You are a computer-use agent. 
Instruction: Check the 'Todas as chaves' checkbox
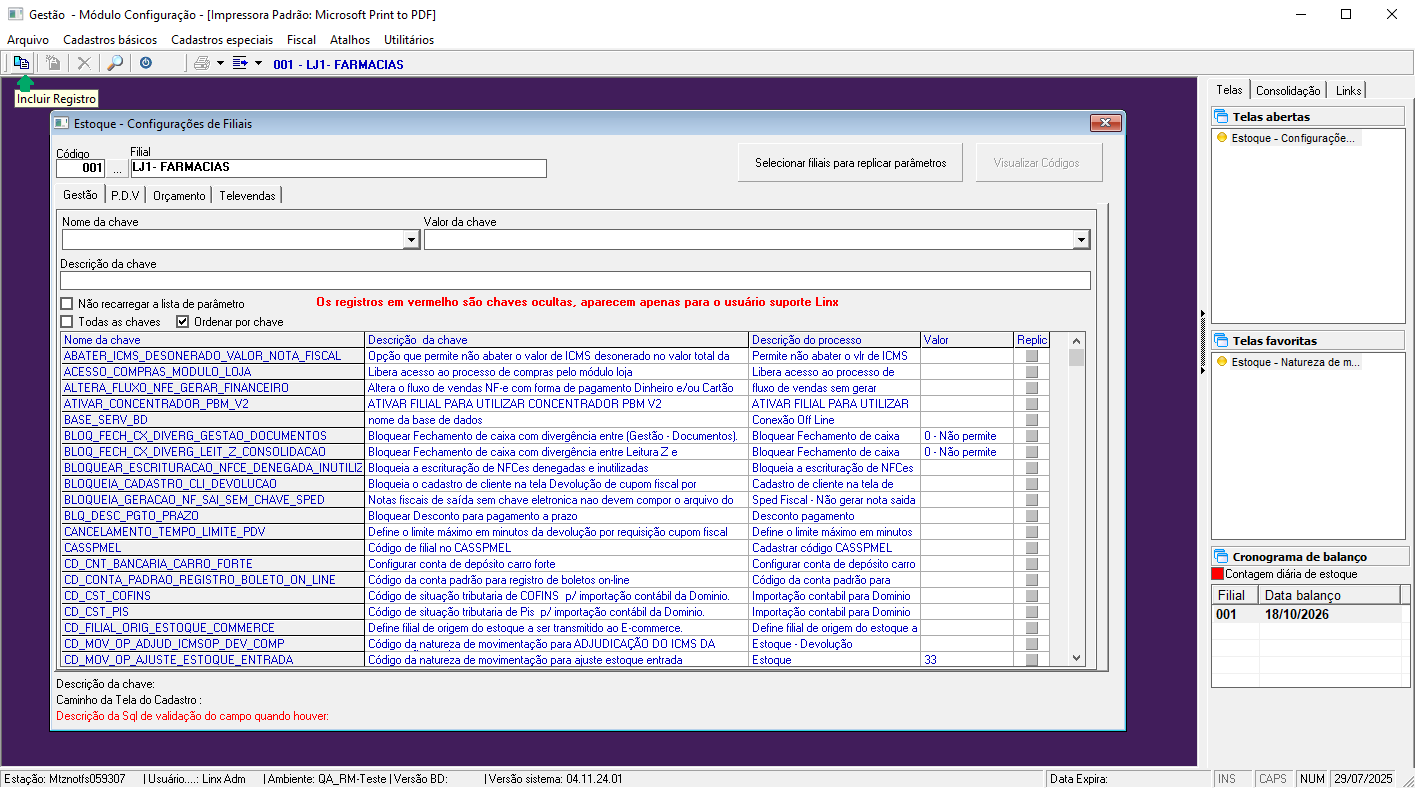[x=67, y=322]
